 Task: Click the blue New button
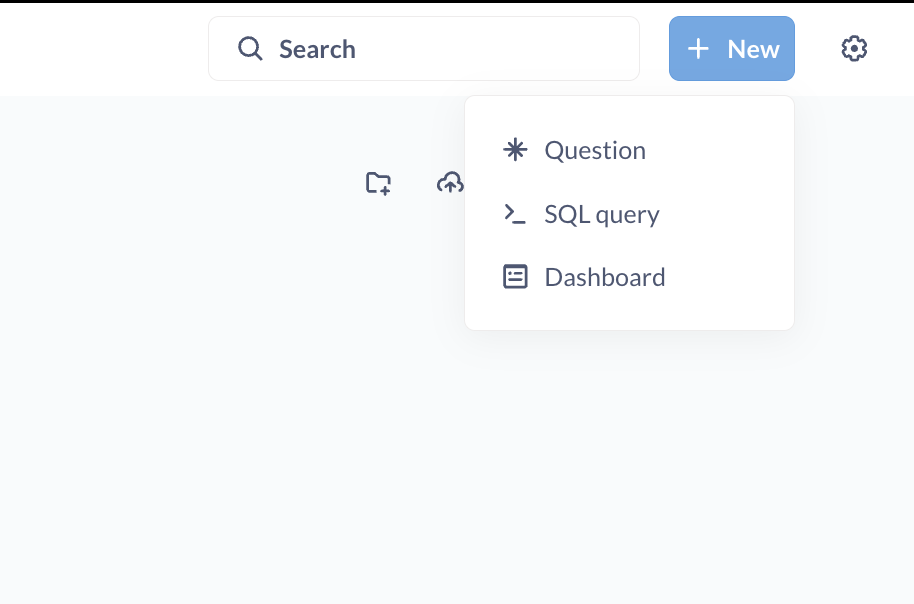click(x=731, y=48)
